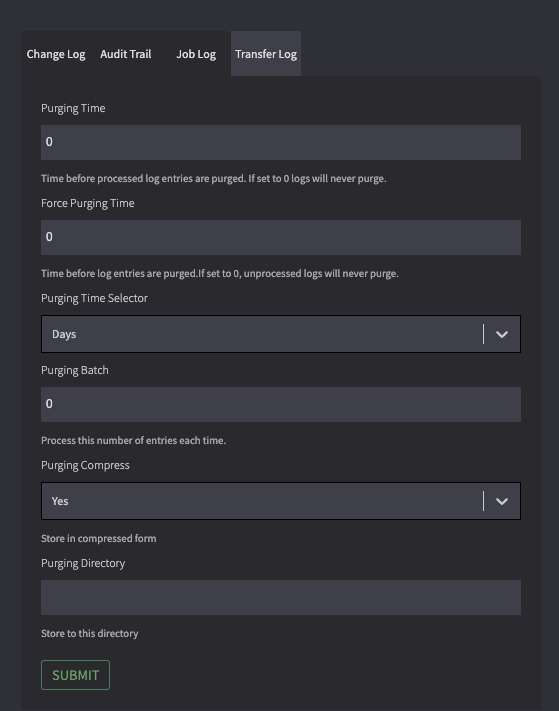Click the Yes value in Purging Compress
Viewport: 559px width, 711px height.
(60, 501)
